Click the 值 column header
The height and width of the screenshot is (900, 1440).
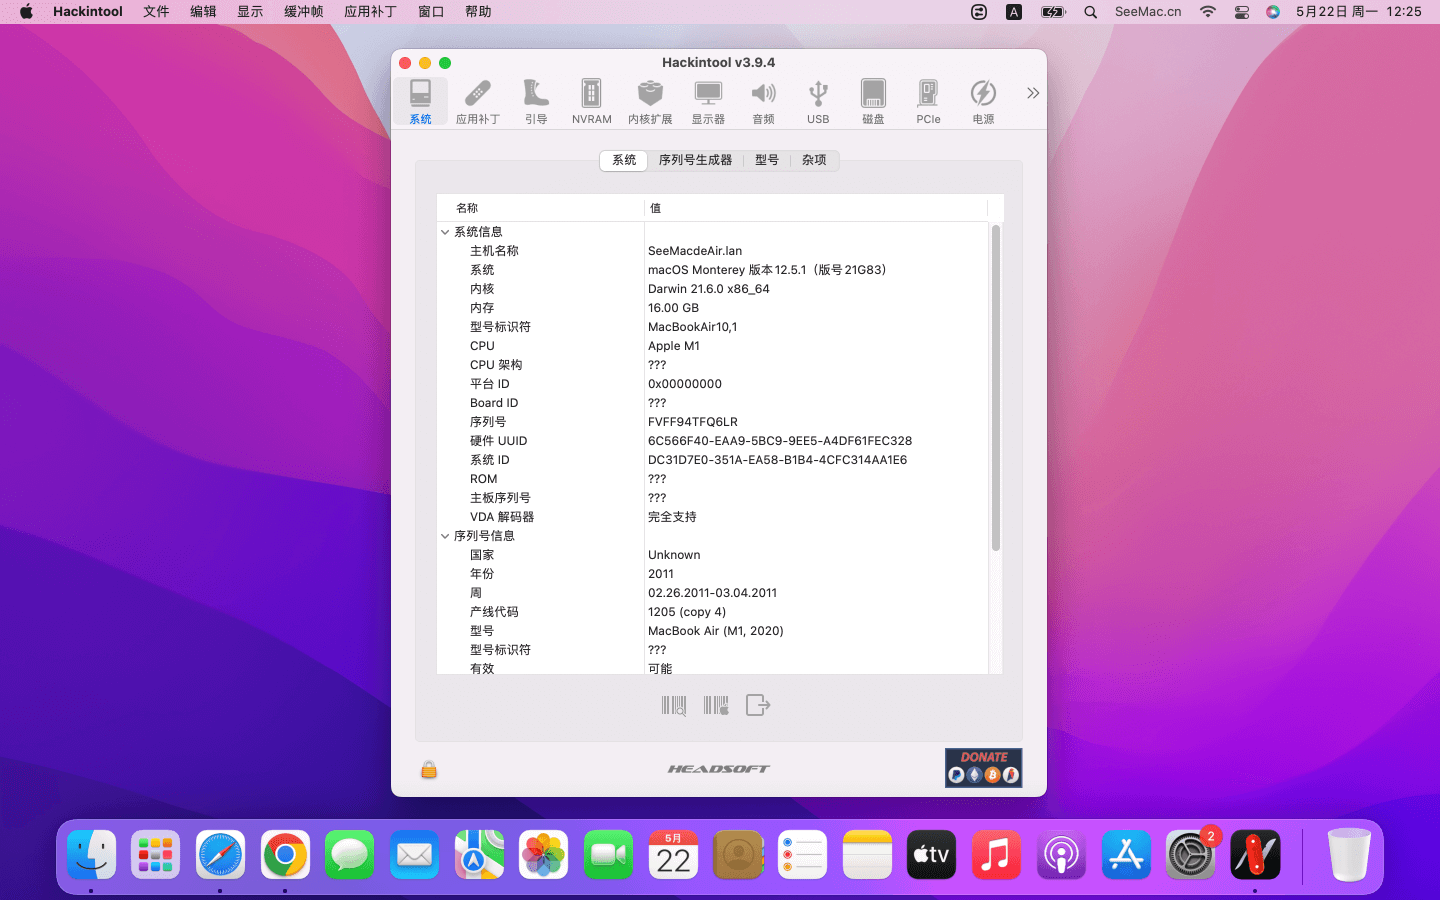[816, 208]
